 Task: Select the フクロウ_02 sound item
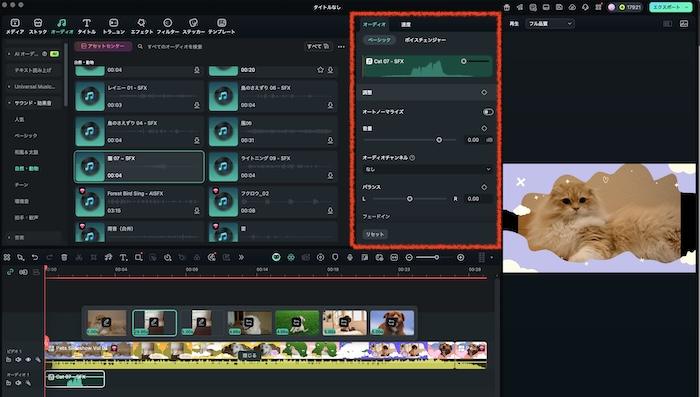click(x=273, y=202)
